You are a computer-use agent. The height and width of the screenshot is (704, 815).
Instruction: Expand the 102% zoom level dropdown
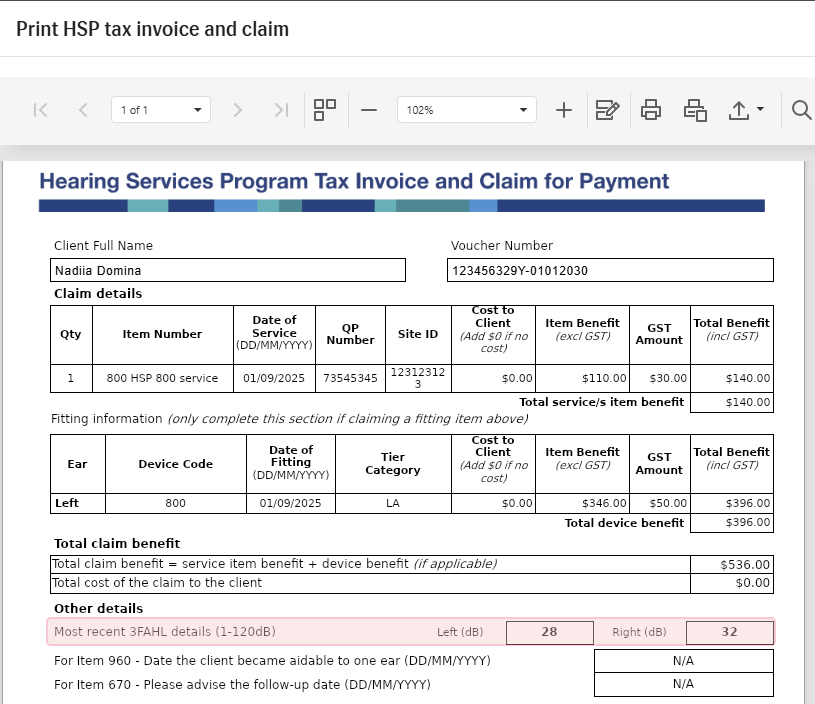point(466,110)
